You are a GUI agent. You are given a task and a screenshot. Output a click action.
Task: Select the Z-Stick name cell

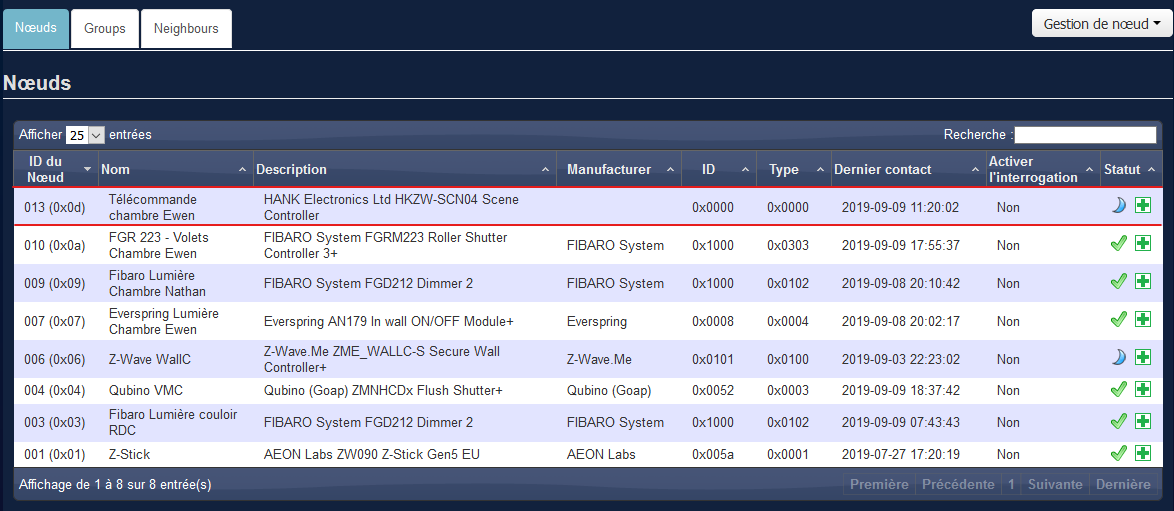176,454
